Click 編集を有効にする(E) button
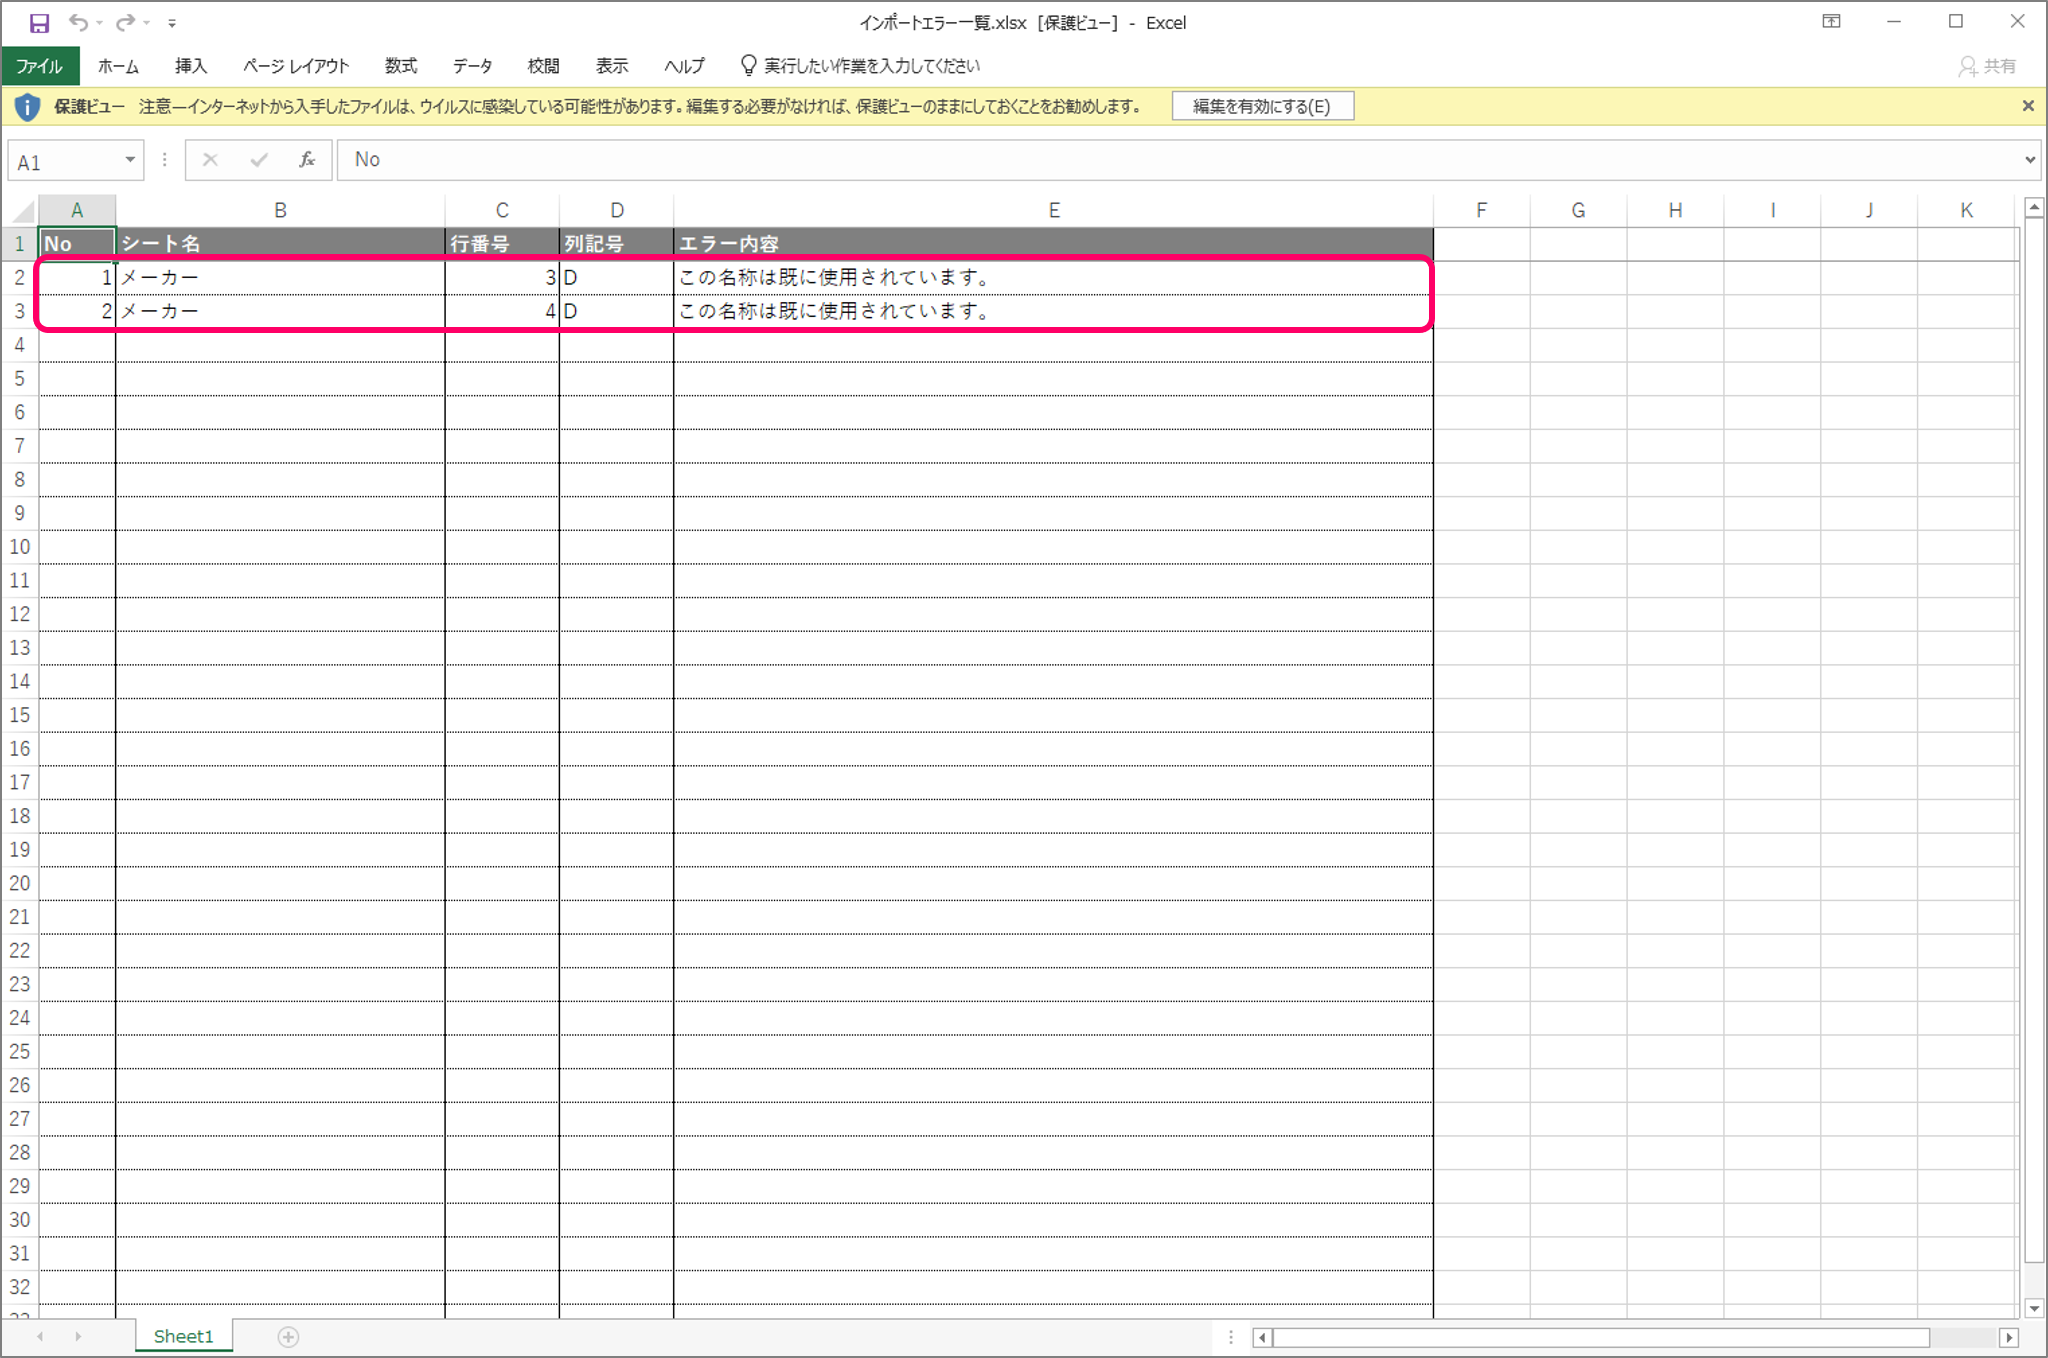This screenshot has width=2048, height=1358. tap(1262, 106)
